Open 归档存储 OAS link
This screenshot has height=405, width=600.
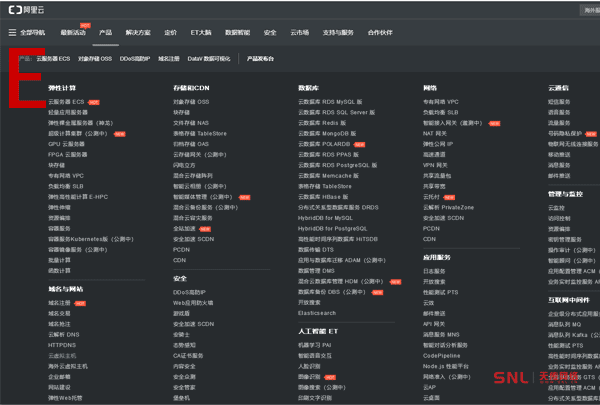point(191,144)
